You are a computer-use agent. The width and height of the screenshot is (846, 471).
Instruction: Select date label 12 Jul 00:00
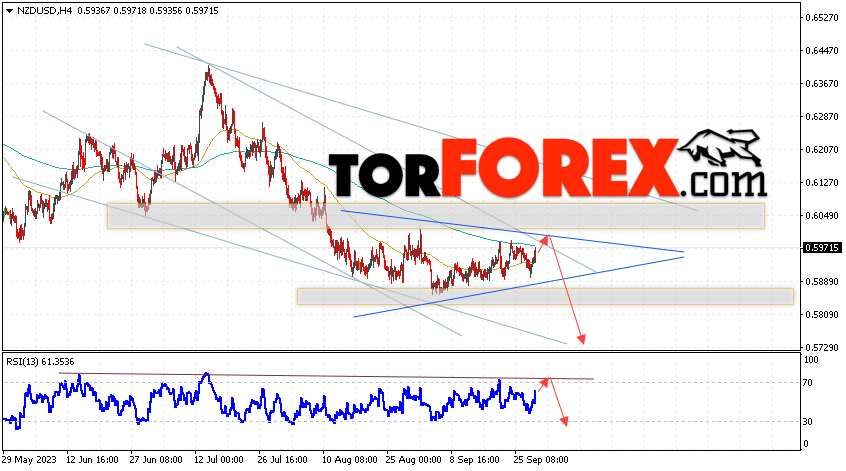(219, 460)
